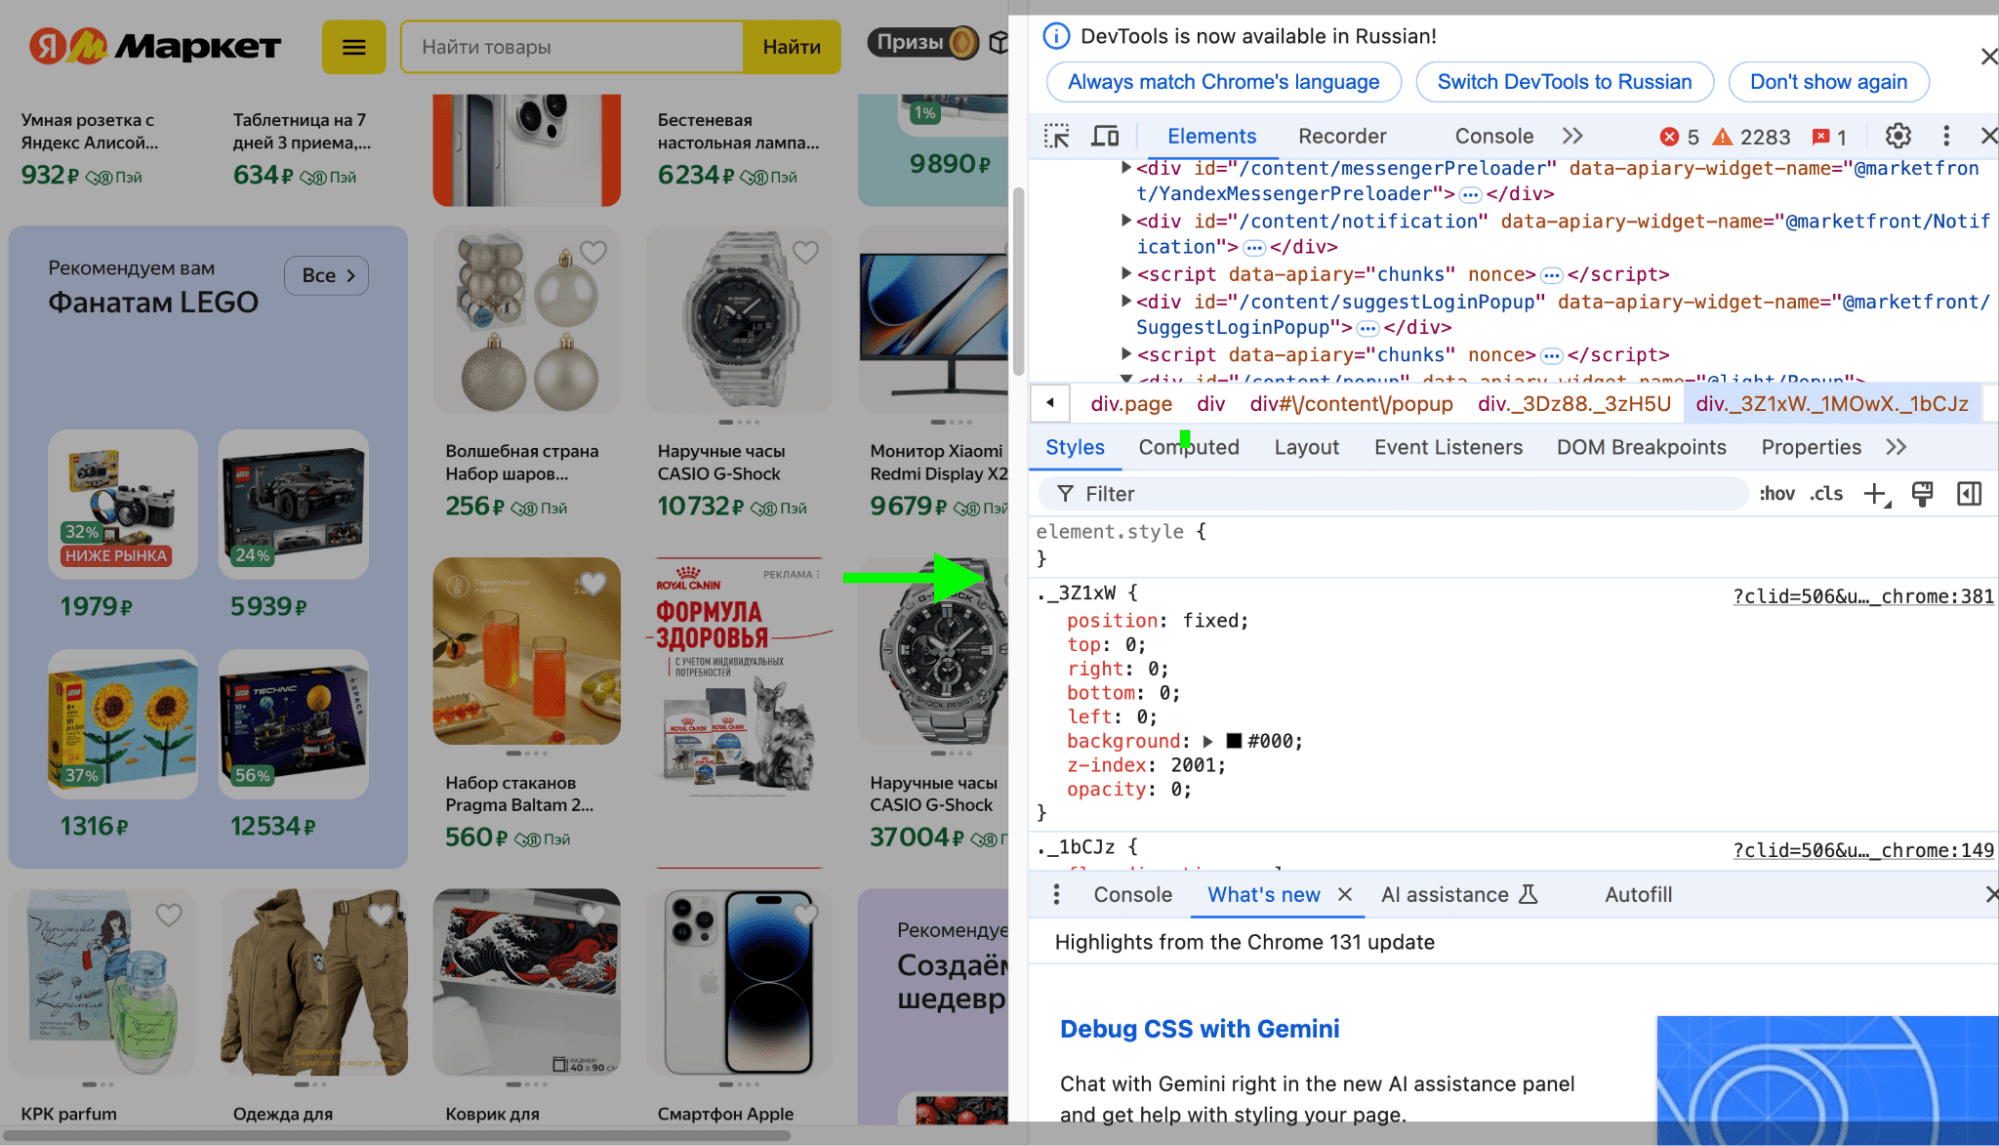This screenshot has width=1999, height=1146.
Task: Open the Призы coin prizes button
Action: (923, 42)
